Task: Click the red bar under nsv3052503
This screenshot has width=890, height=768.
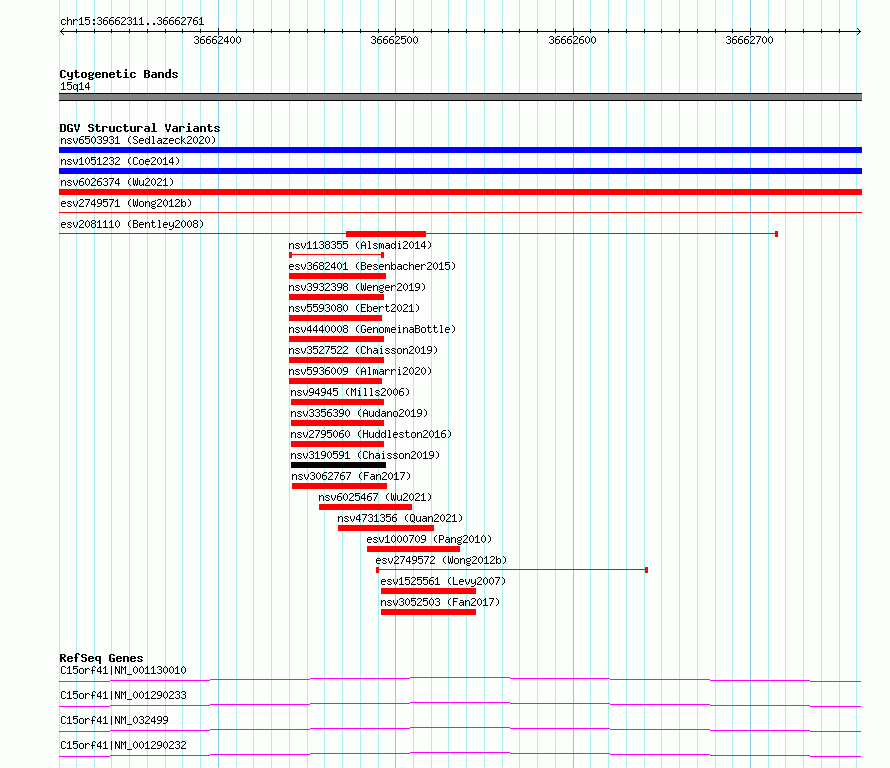Action: [x=429, y=612]
